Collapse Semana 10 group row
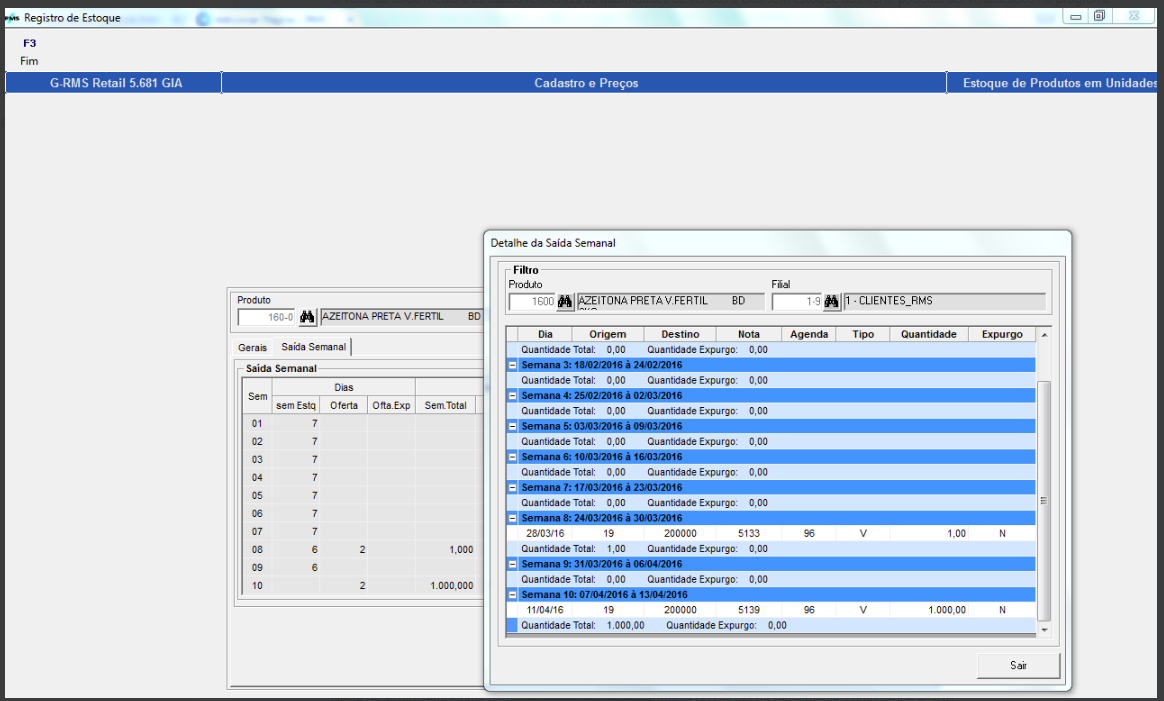 tap(512, 595)
